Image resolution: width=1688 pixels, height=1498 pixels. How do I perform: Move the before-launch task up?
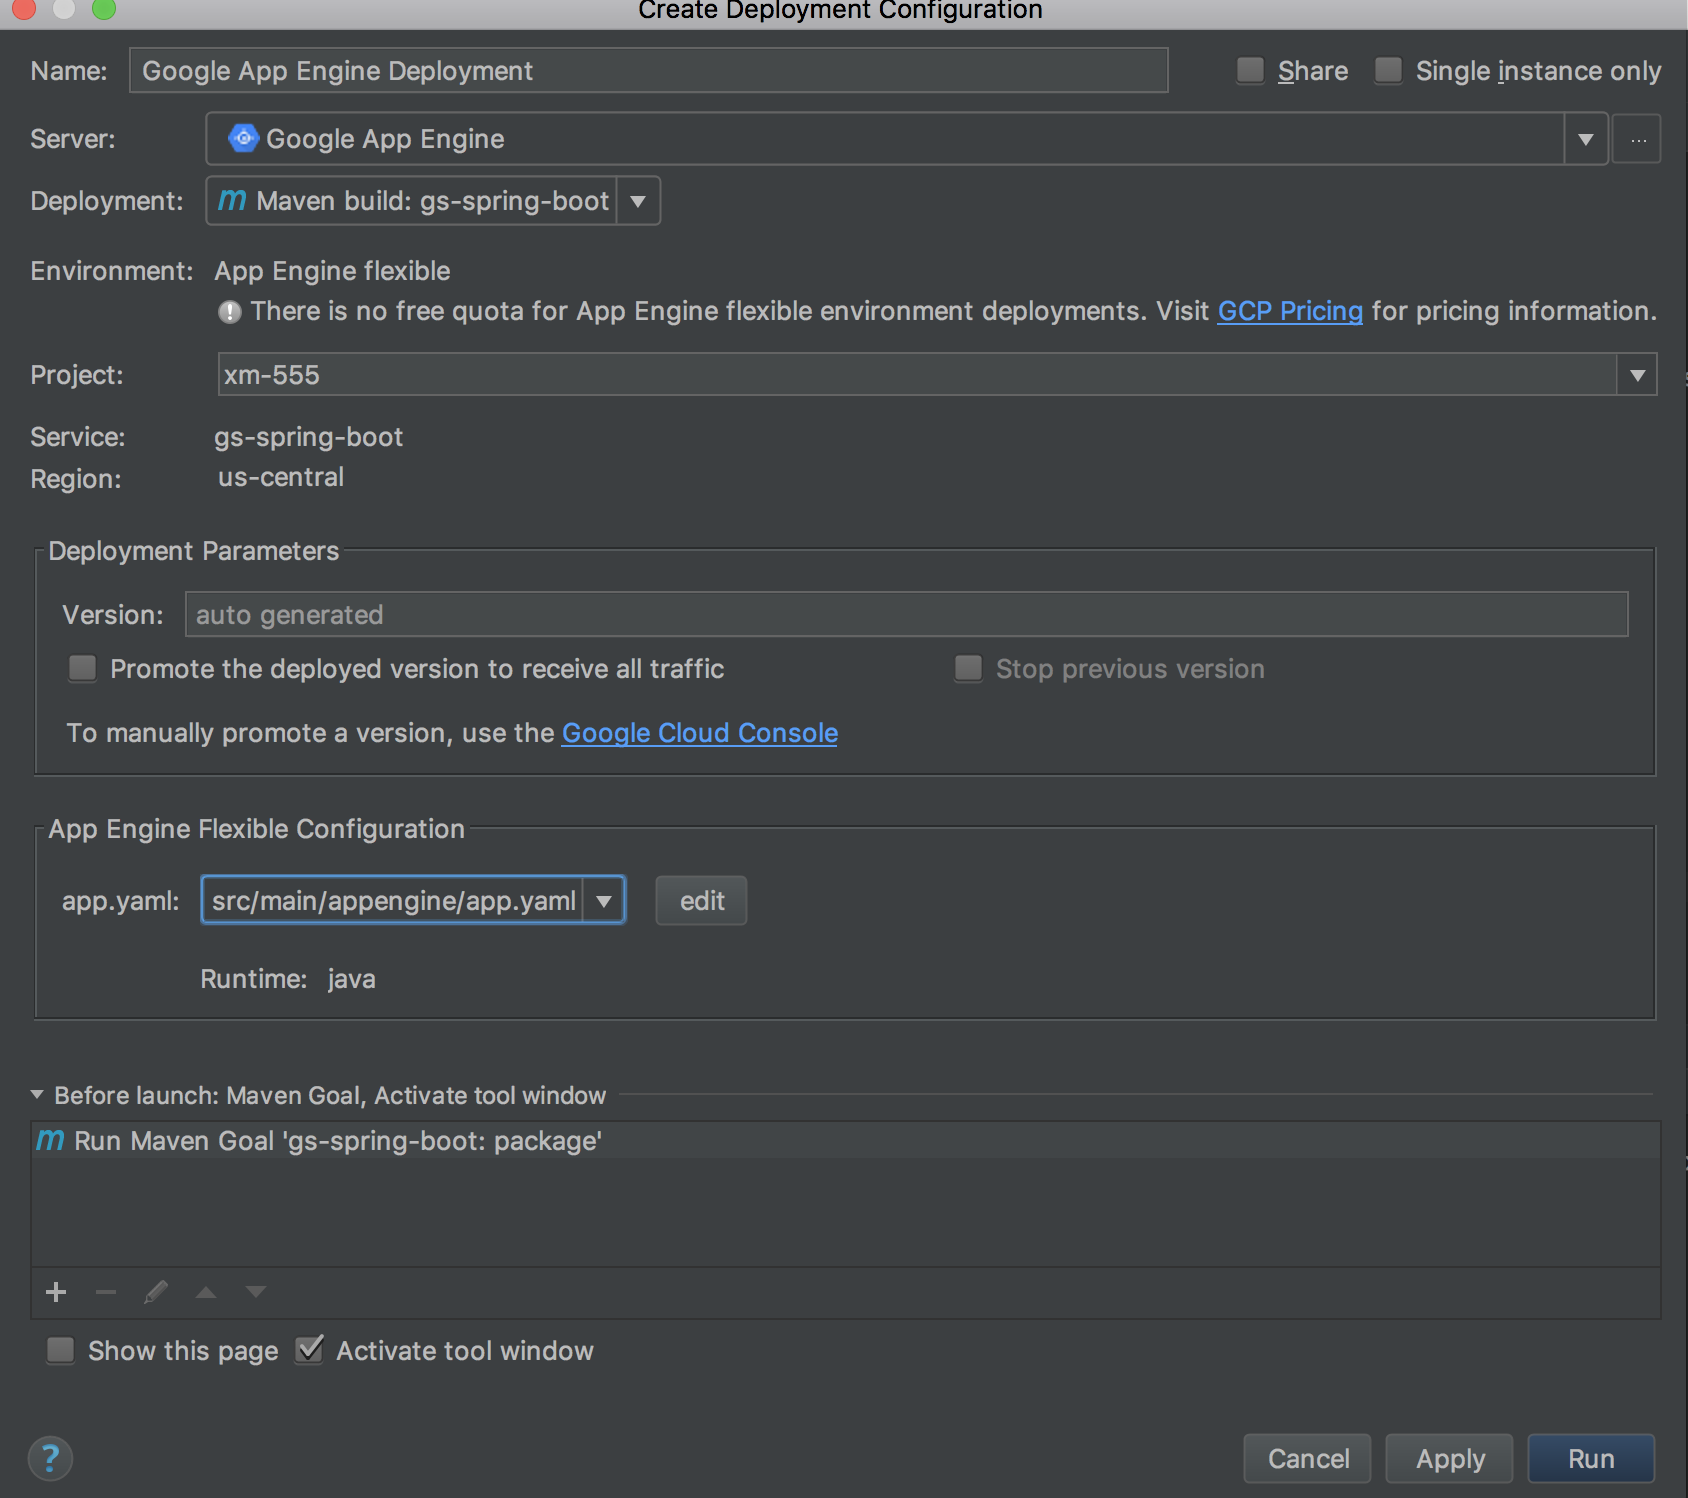205,1291
